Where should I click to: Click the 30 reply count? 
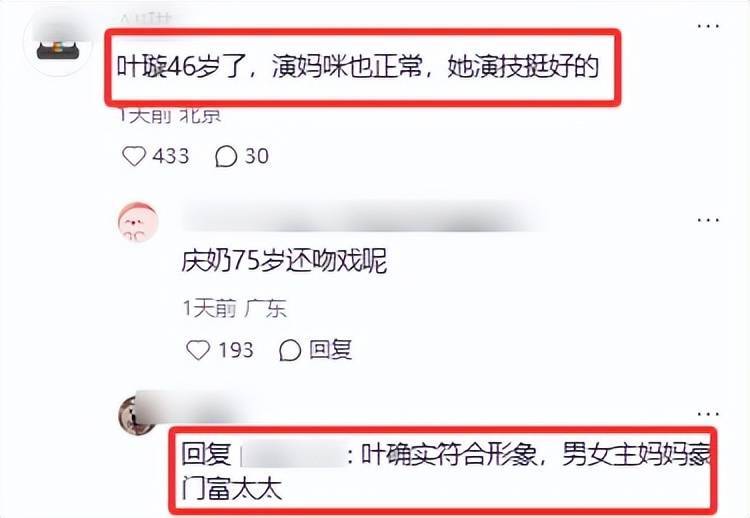(x=257, y=156)
